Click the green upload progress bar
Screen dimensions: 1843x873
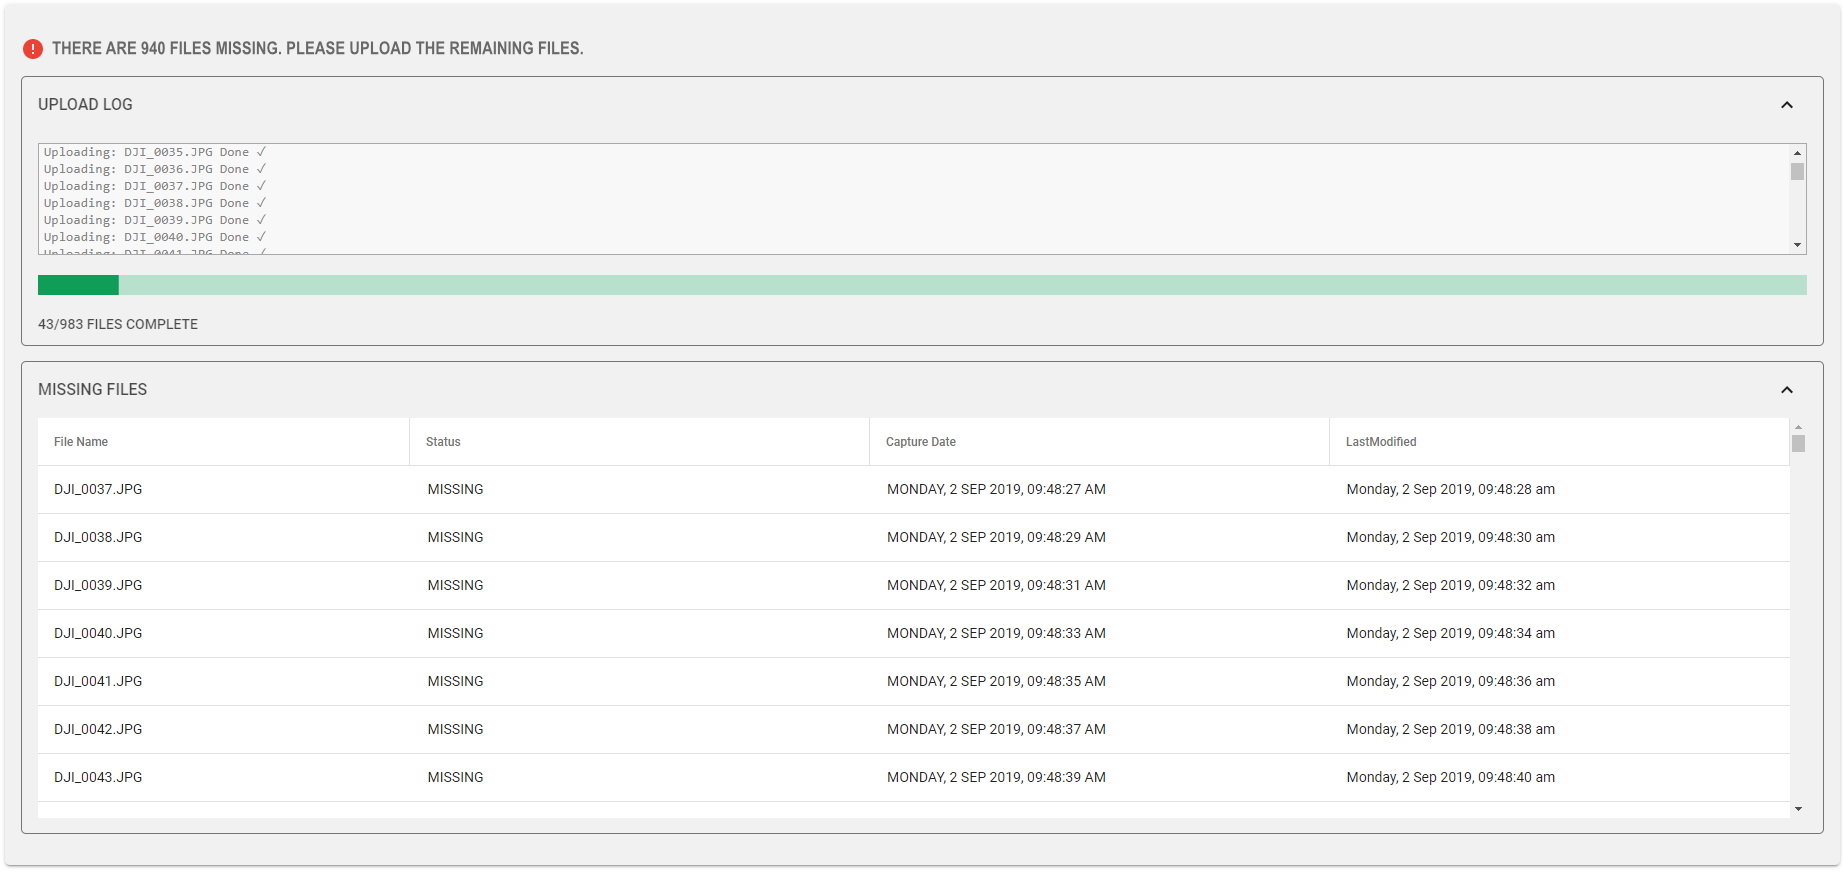click(922, 285)
